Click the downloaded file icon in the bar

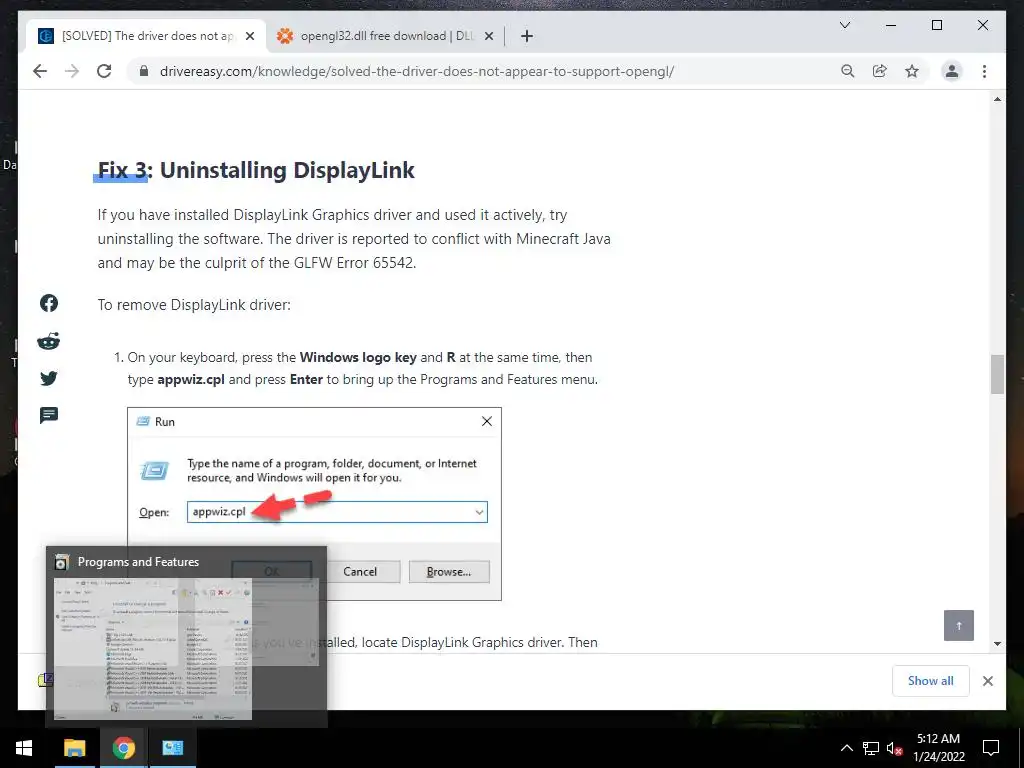[x=44, y=680]
